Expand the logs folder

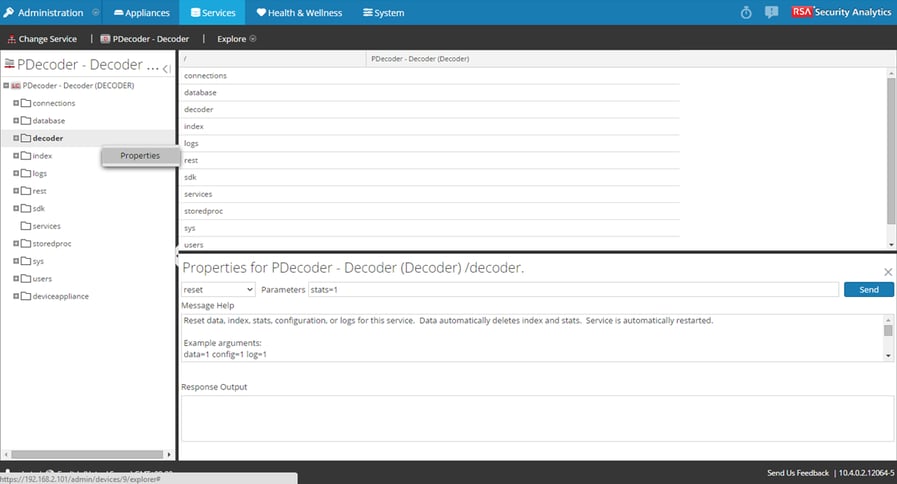[16, 173]
